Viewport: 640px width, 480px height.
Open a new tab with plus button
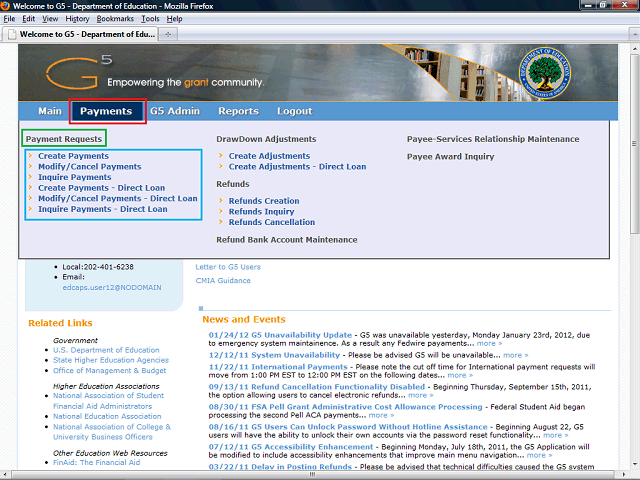[x=168, y=34]
